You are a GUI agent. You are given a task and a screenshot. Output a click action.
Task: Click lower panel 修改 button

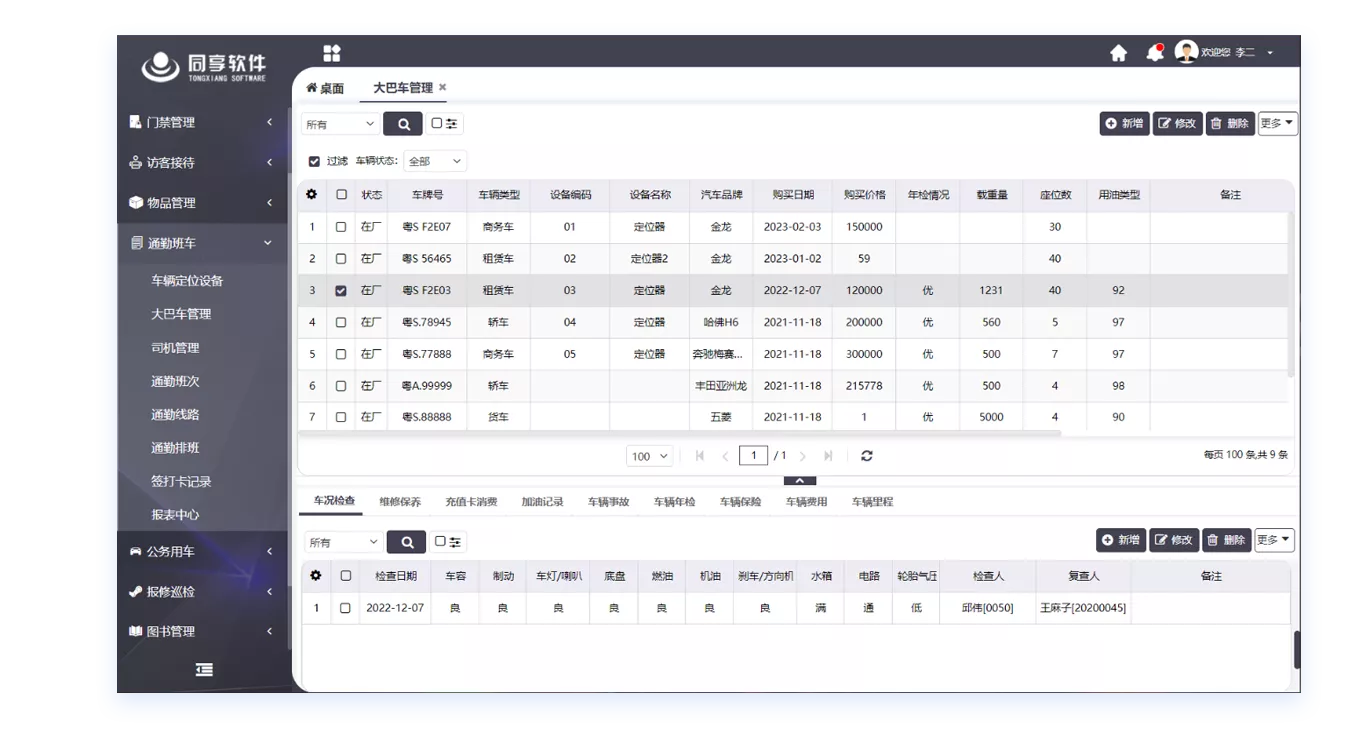click(1174, 540)
